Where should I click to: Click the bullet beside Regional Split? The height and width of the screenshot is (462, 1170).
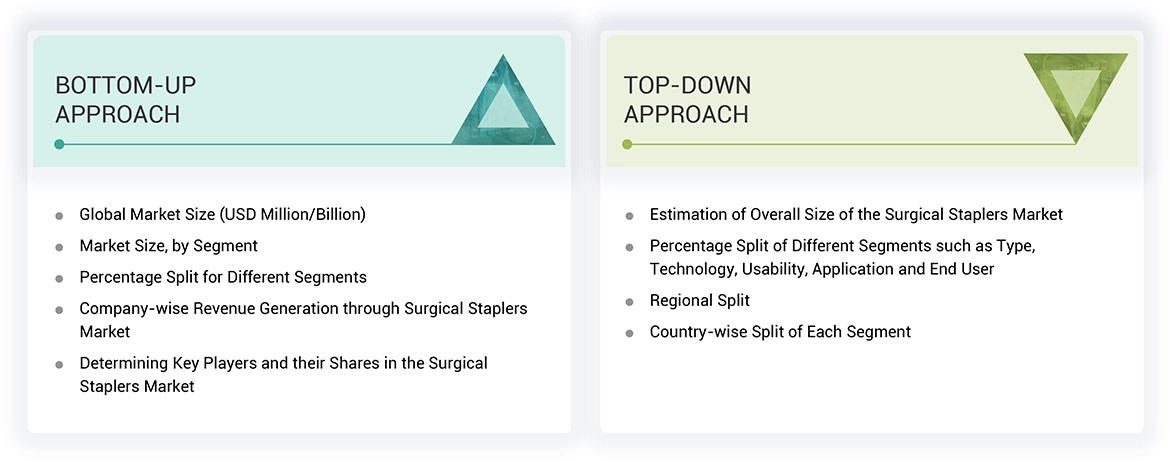(x=629, y=301)
